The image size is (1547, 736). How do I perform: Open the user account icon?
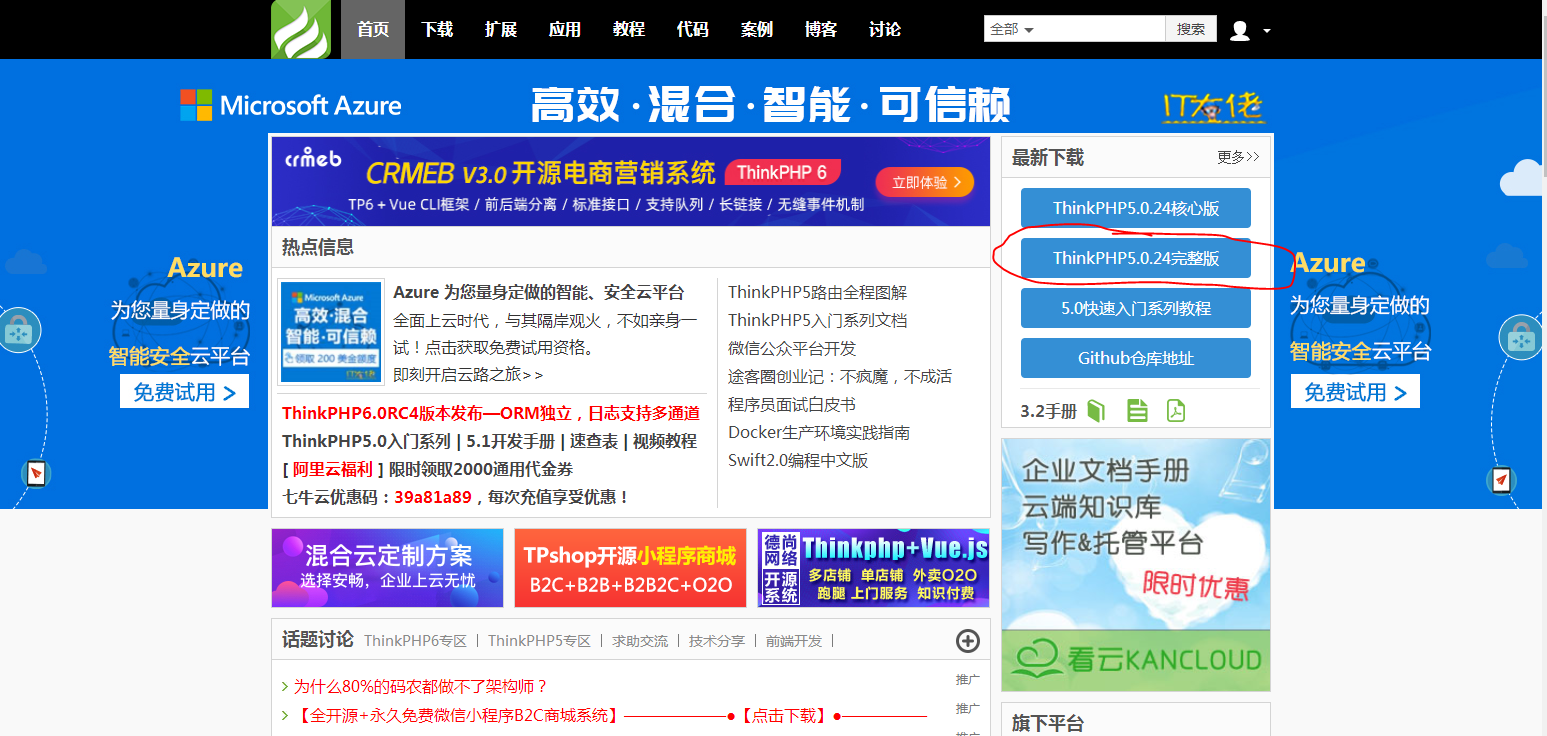pyautogui.click(x=1240, y=30)
